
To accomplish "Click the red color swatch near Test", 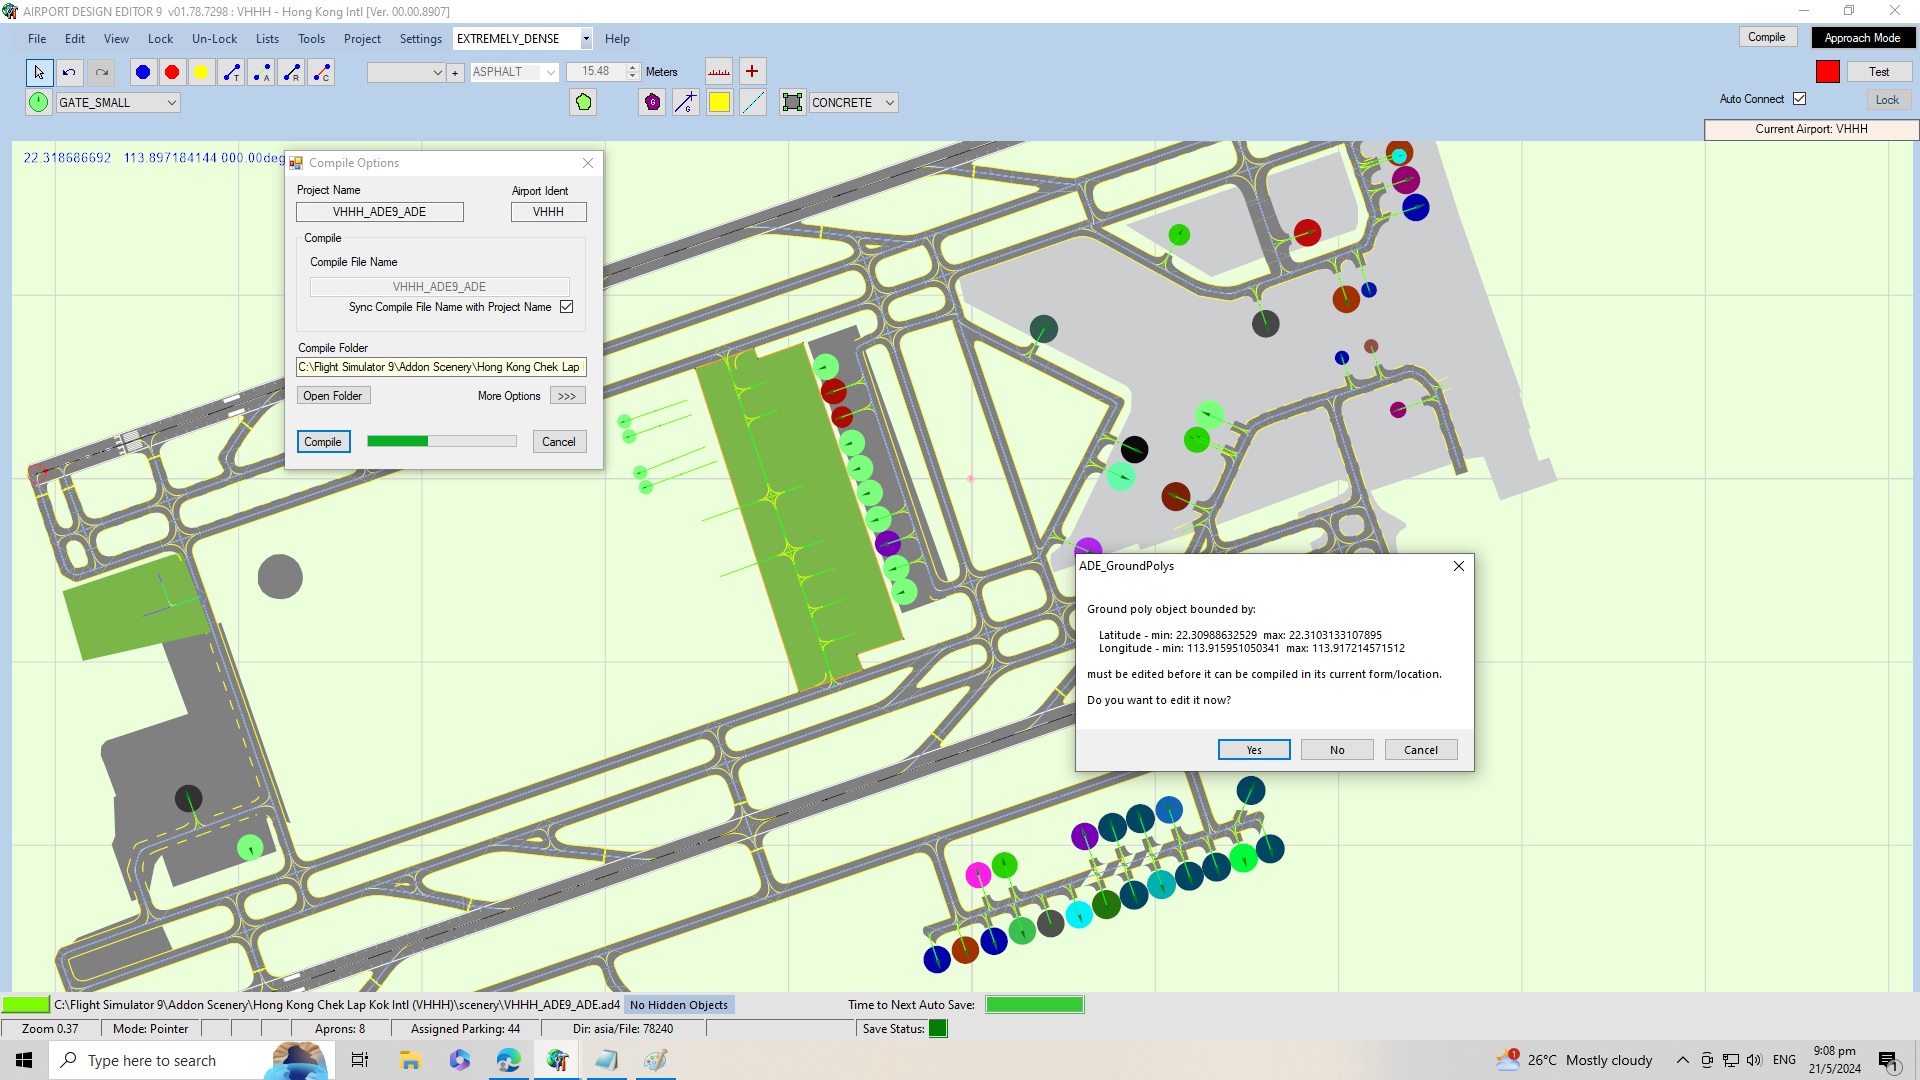I will coord(1828,72).
